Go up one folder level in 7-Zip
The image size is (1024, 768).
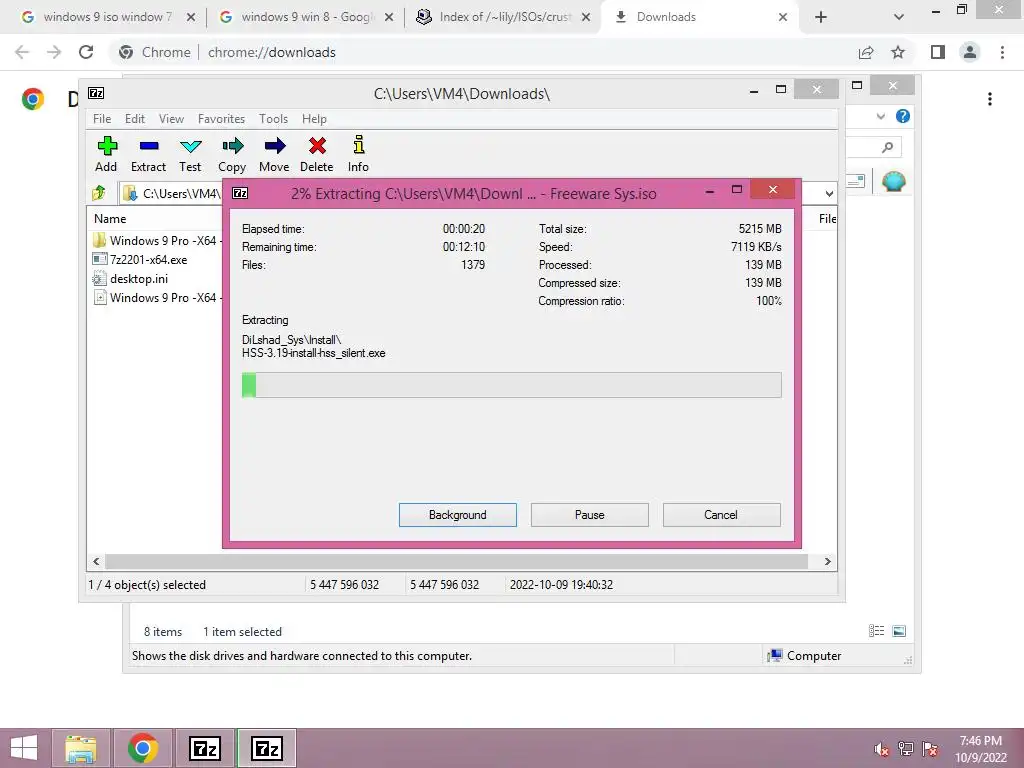point(99,193)
